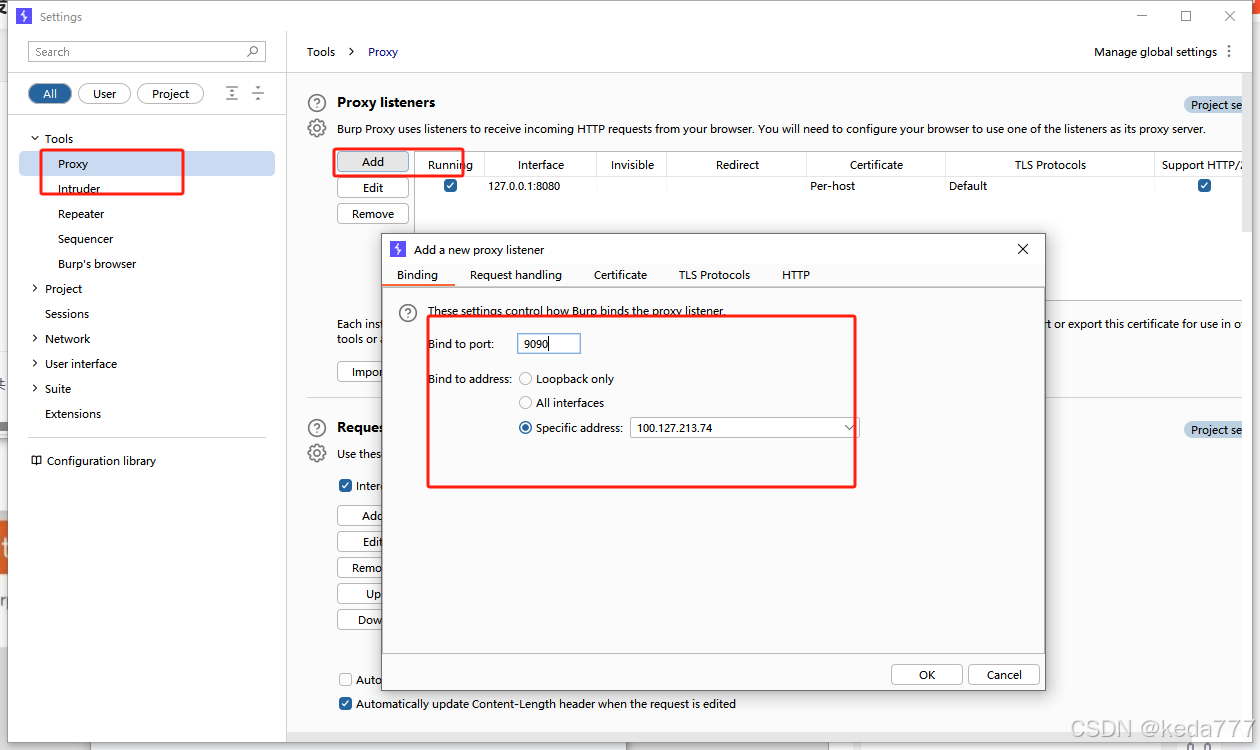Click the TLS Protocols column header
1260x750 pixels.
(x=1050, y=165)
